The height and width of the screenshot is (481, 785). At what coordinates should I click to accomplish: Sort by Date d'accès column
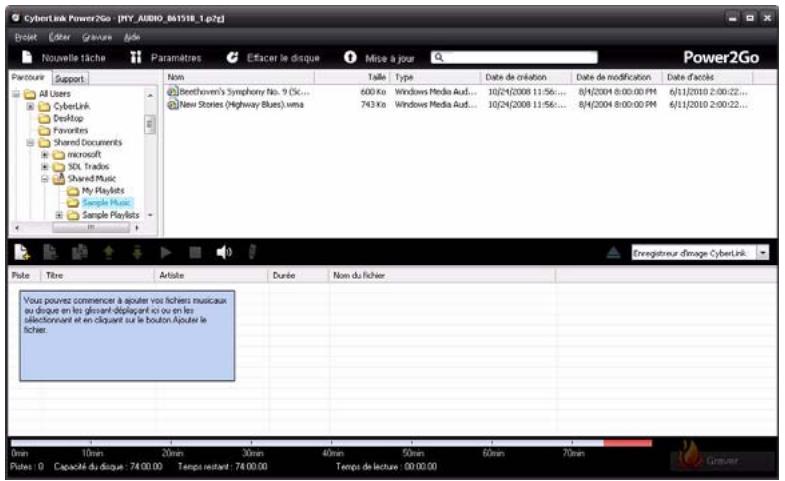click(x=707, y=77)
